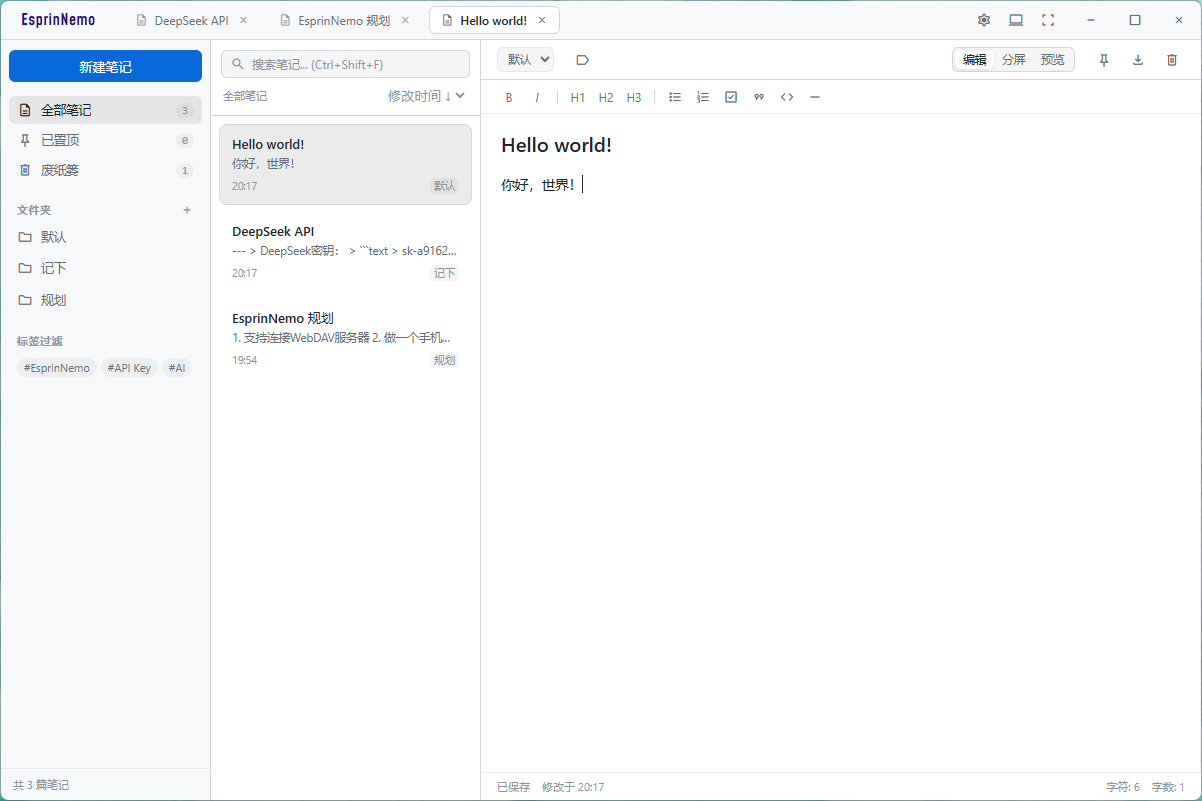Viewport: 1202px width, 801px height.
Task: Click the 修改于 20:17 status text
Action: point(573,787)
